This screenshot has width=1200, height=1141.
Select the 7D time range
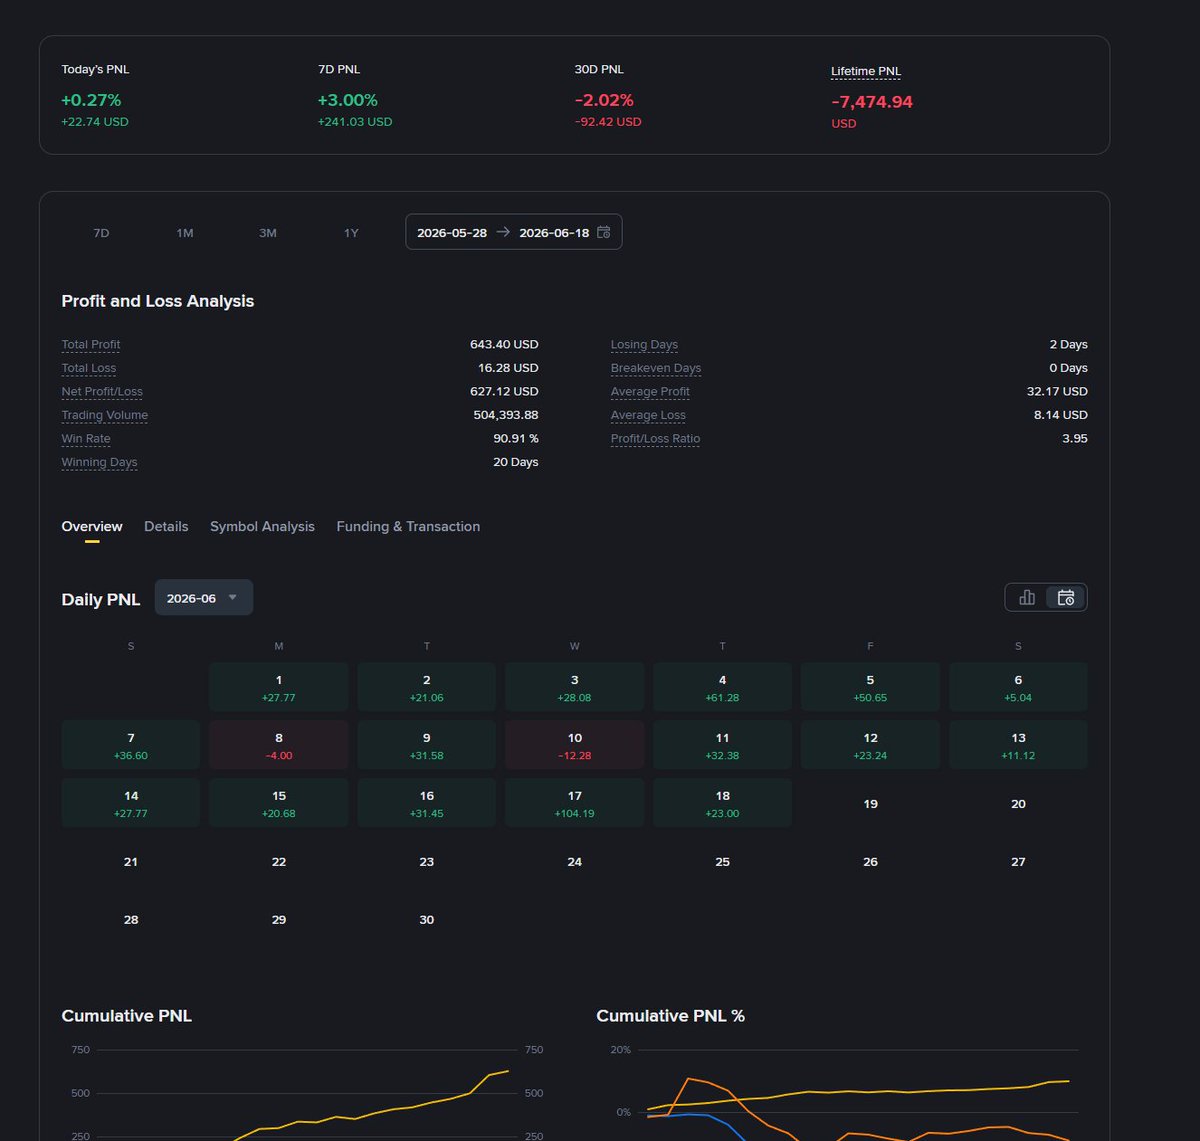tap(101, 233)
